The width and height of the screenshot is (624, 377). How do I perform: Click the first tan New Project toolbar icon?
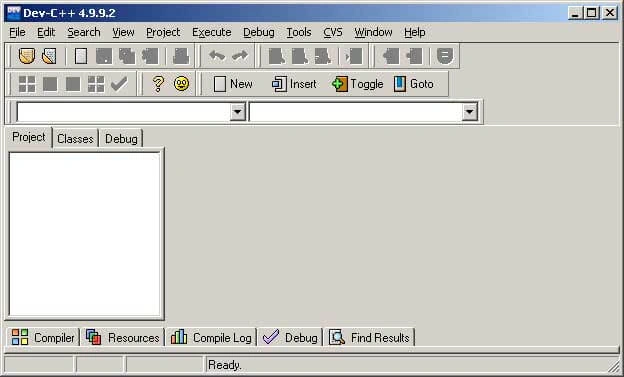27,56
